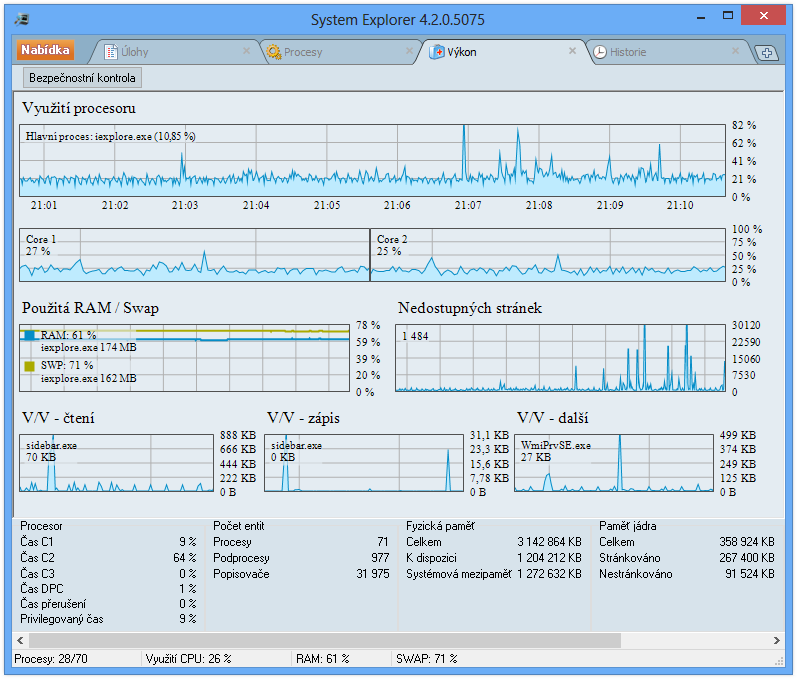Click the System Explorer title bar icon
797x679 pixels.
[x=22, y=20]
